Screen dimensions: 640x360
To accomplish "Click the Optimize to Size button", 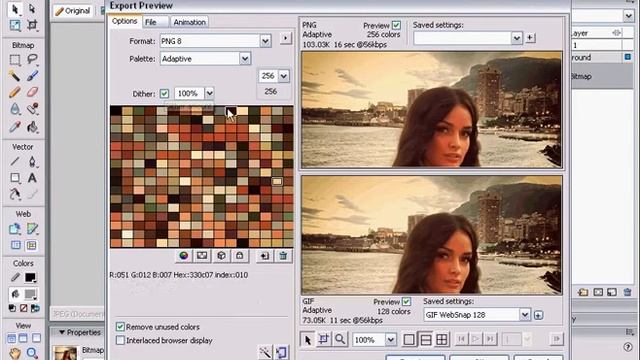I will (282, 352).
